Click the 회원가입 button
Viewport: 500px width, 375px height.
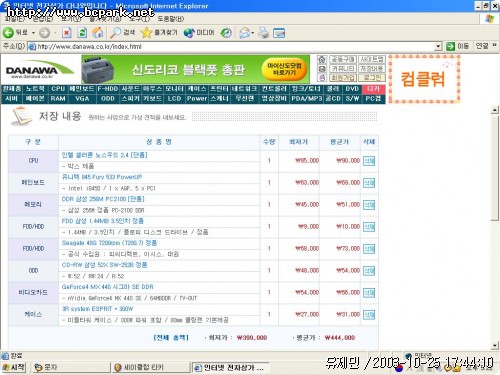pos(343,78)
